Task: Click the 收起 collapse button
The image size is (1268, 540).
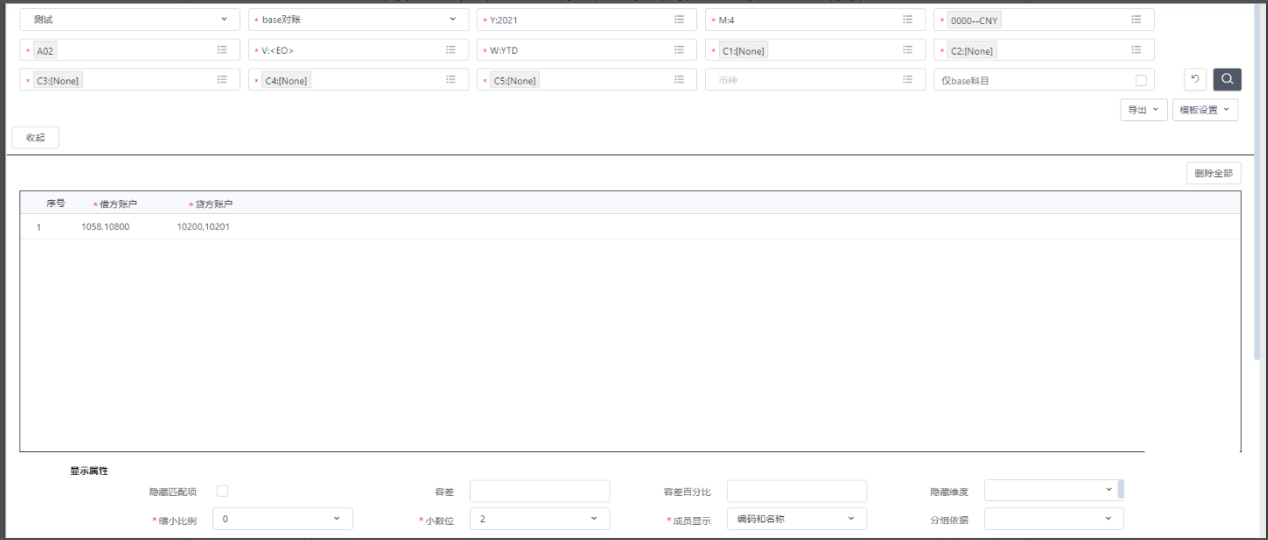Action: [x=35, y=138]
